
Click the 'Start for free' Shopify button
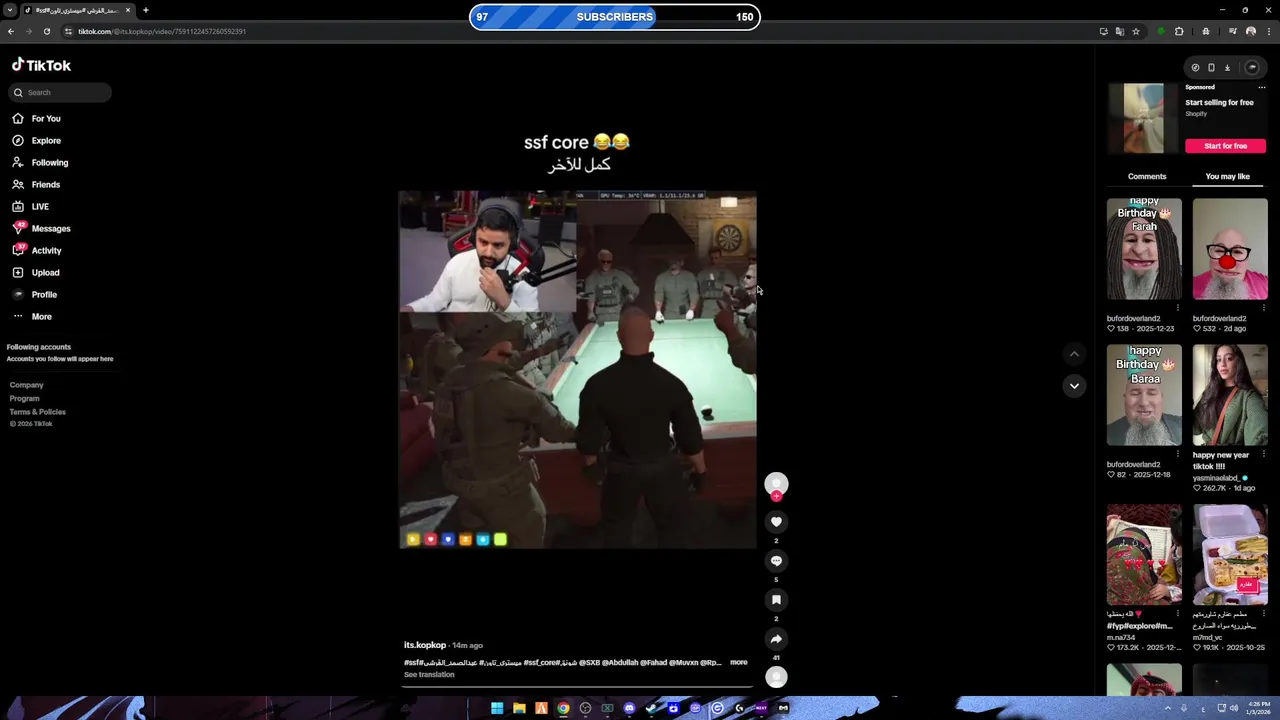click(1225, 146)
